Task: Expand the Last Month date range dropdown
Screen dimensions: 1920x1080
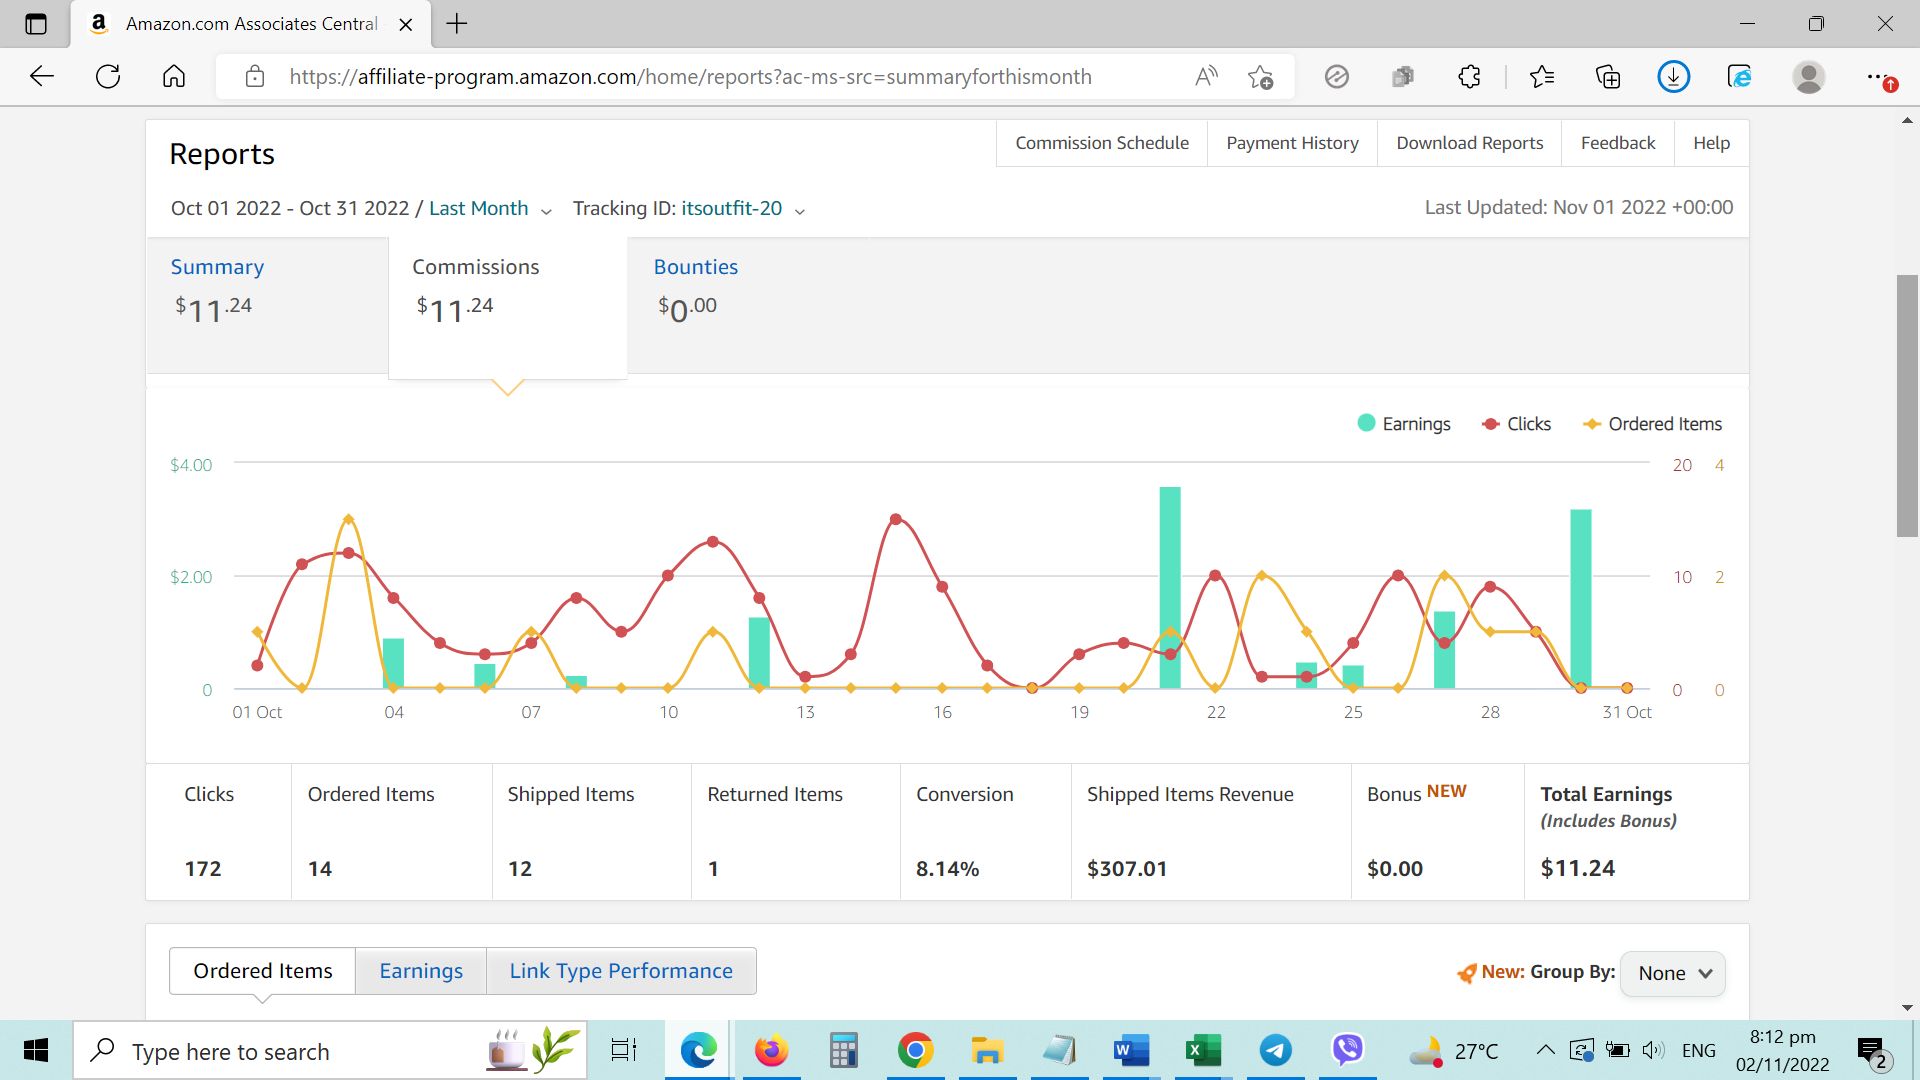Action: pyautogui.click(x=490, y=208)
